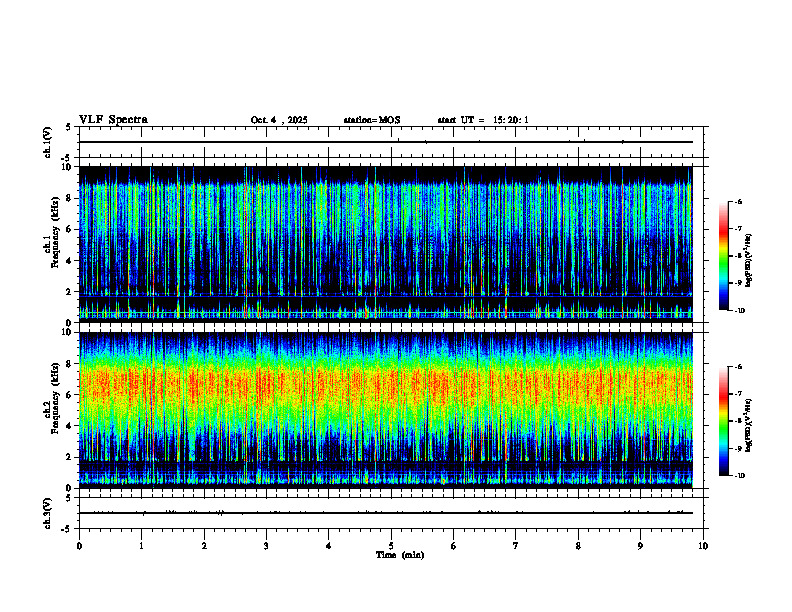Click the ch.1 voltage waveform trace
The image size is (792, 612).
click(x=386, y=142)
